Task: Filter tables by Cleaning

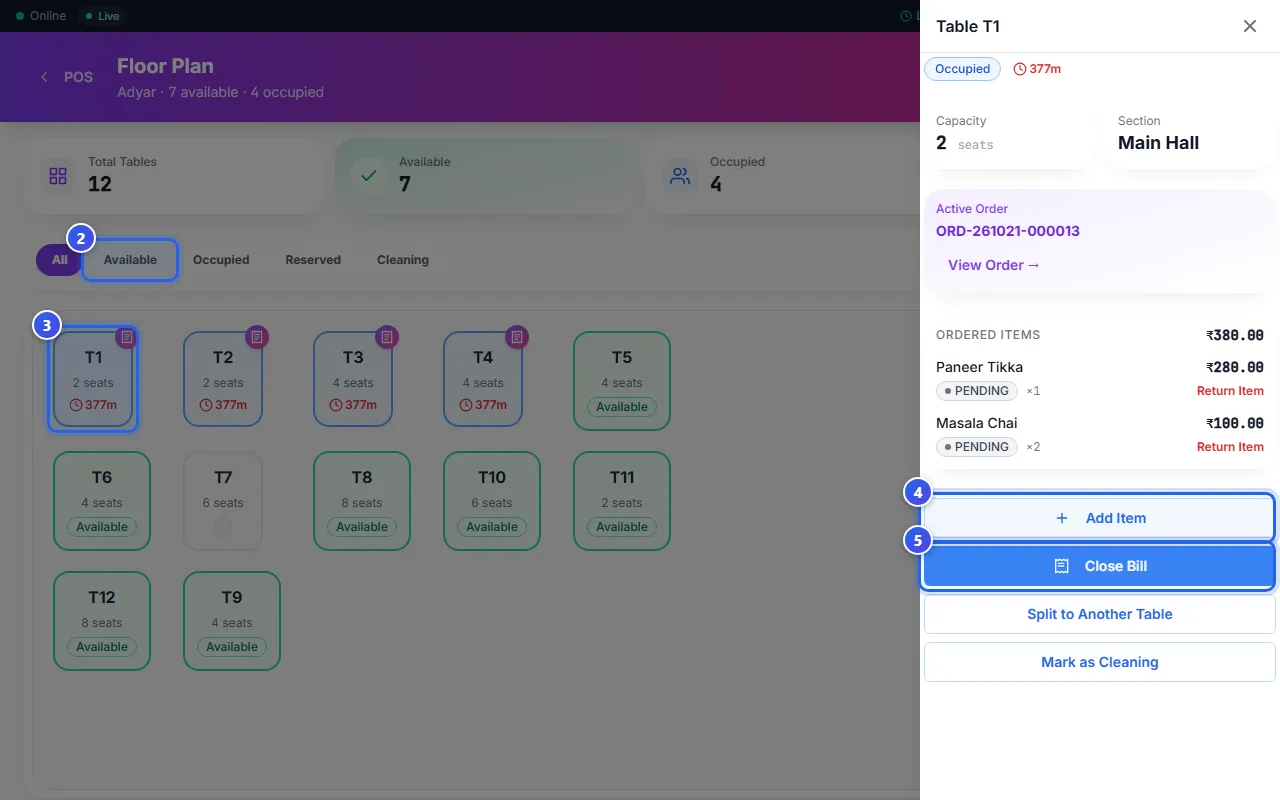Action: (x=403, y=260)
